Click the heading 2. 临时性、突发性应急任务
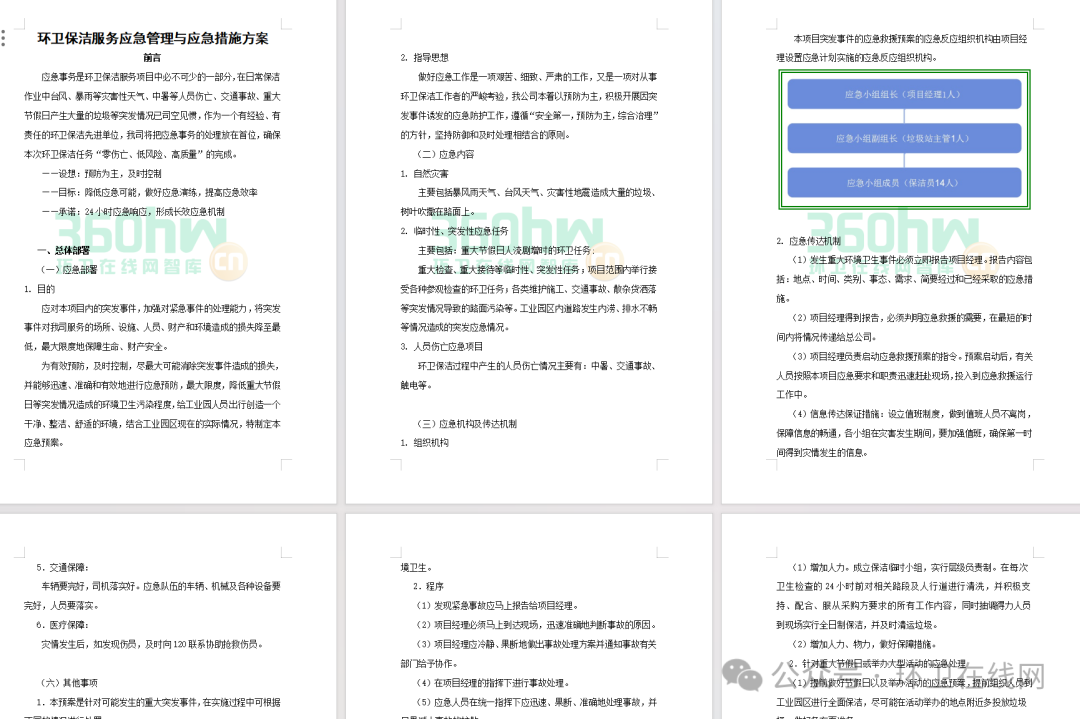Screen dimensions: 1080x719 tap(455, 231)
